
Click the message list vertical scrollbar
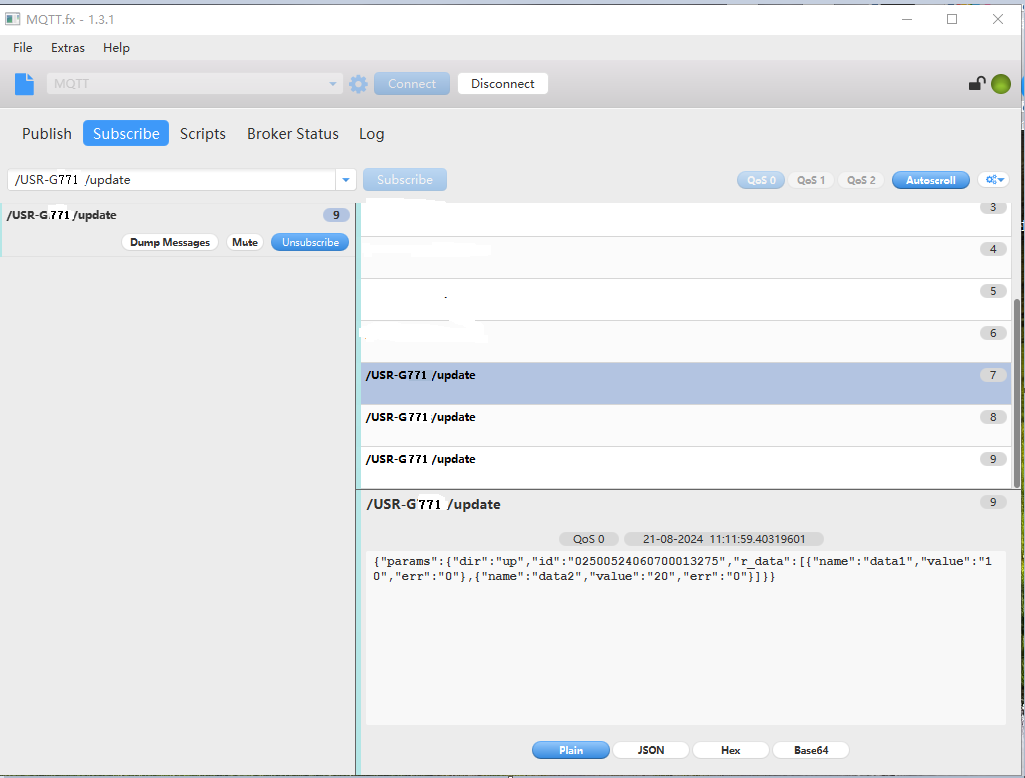coord(1017,380)
